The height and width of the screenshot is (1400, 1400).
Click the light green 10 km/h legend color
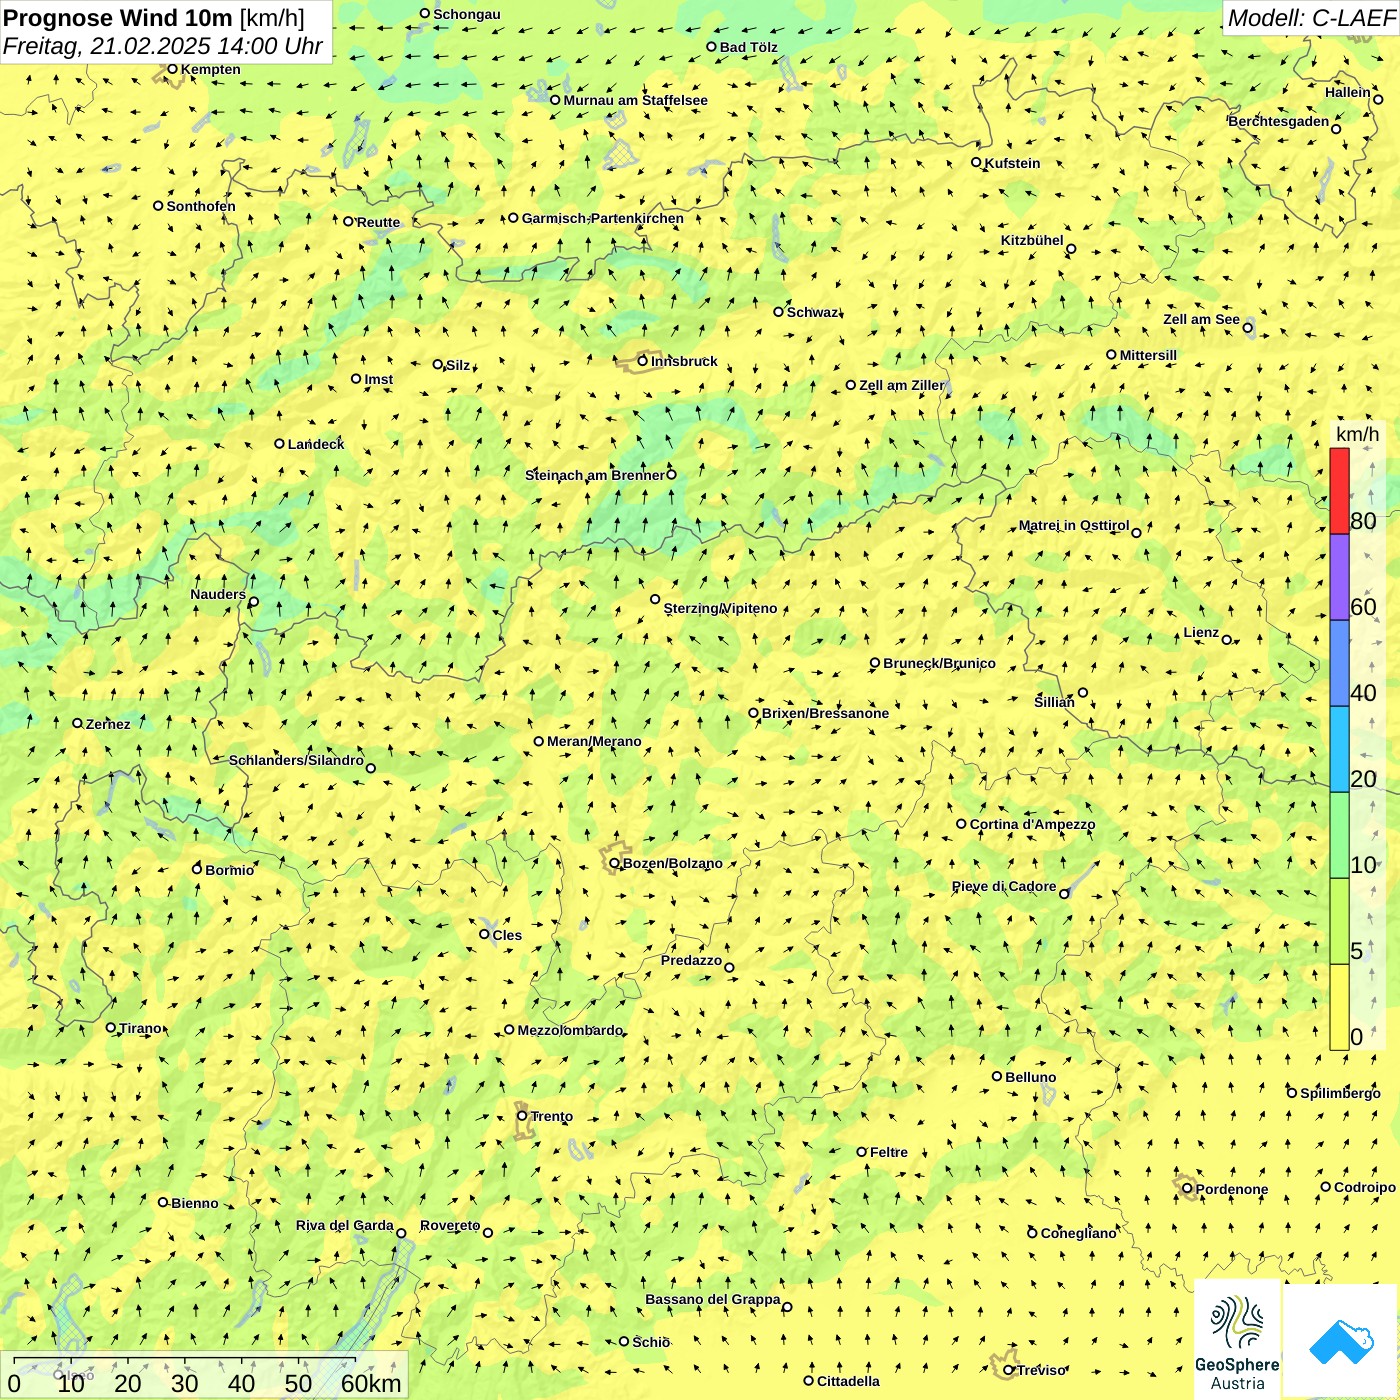pyautogui.click(x=1339, y=835)
